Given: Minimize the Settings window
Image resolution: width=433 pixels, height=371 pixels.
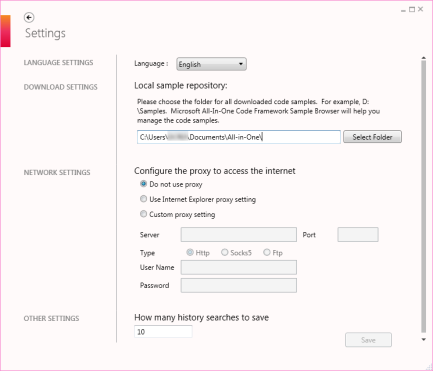Looking at the screenshot, I should tap(403, 10).
